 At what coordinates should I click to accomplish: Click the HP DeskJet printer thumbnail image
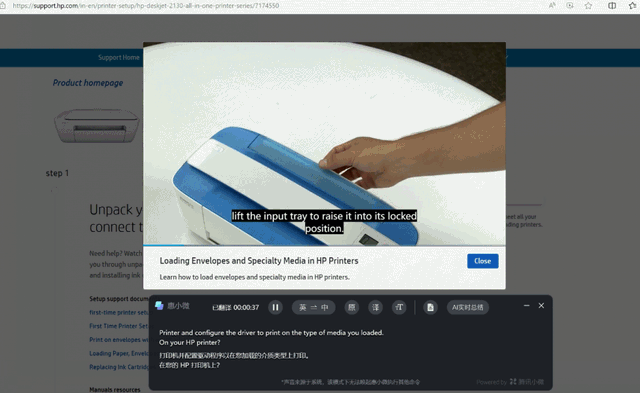tap(97, 126)
